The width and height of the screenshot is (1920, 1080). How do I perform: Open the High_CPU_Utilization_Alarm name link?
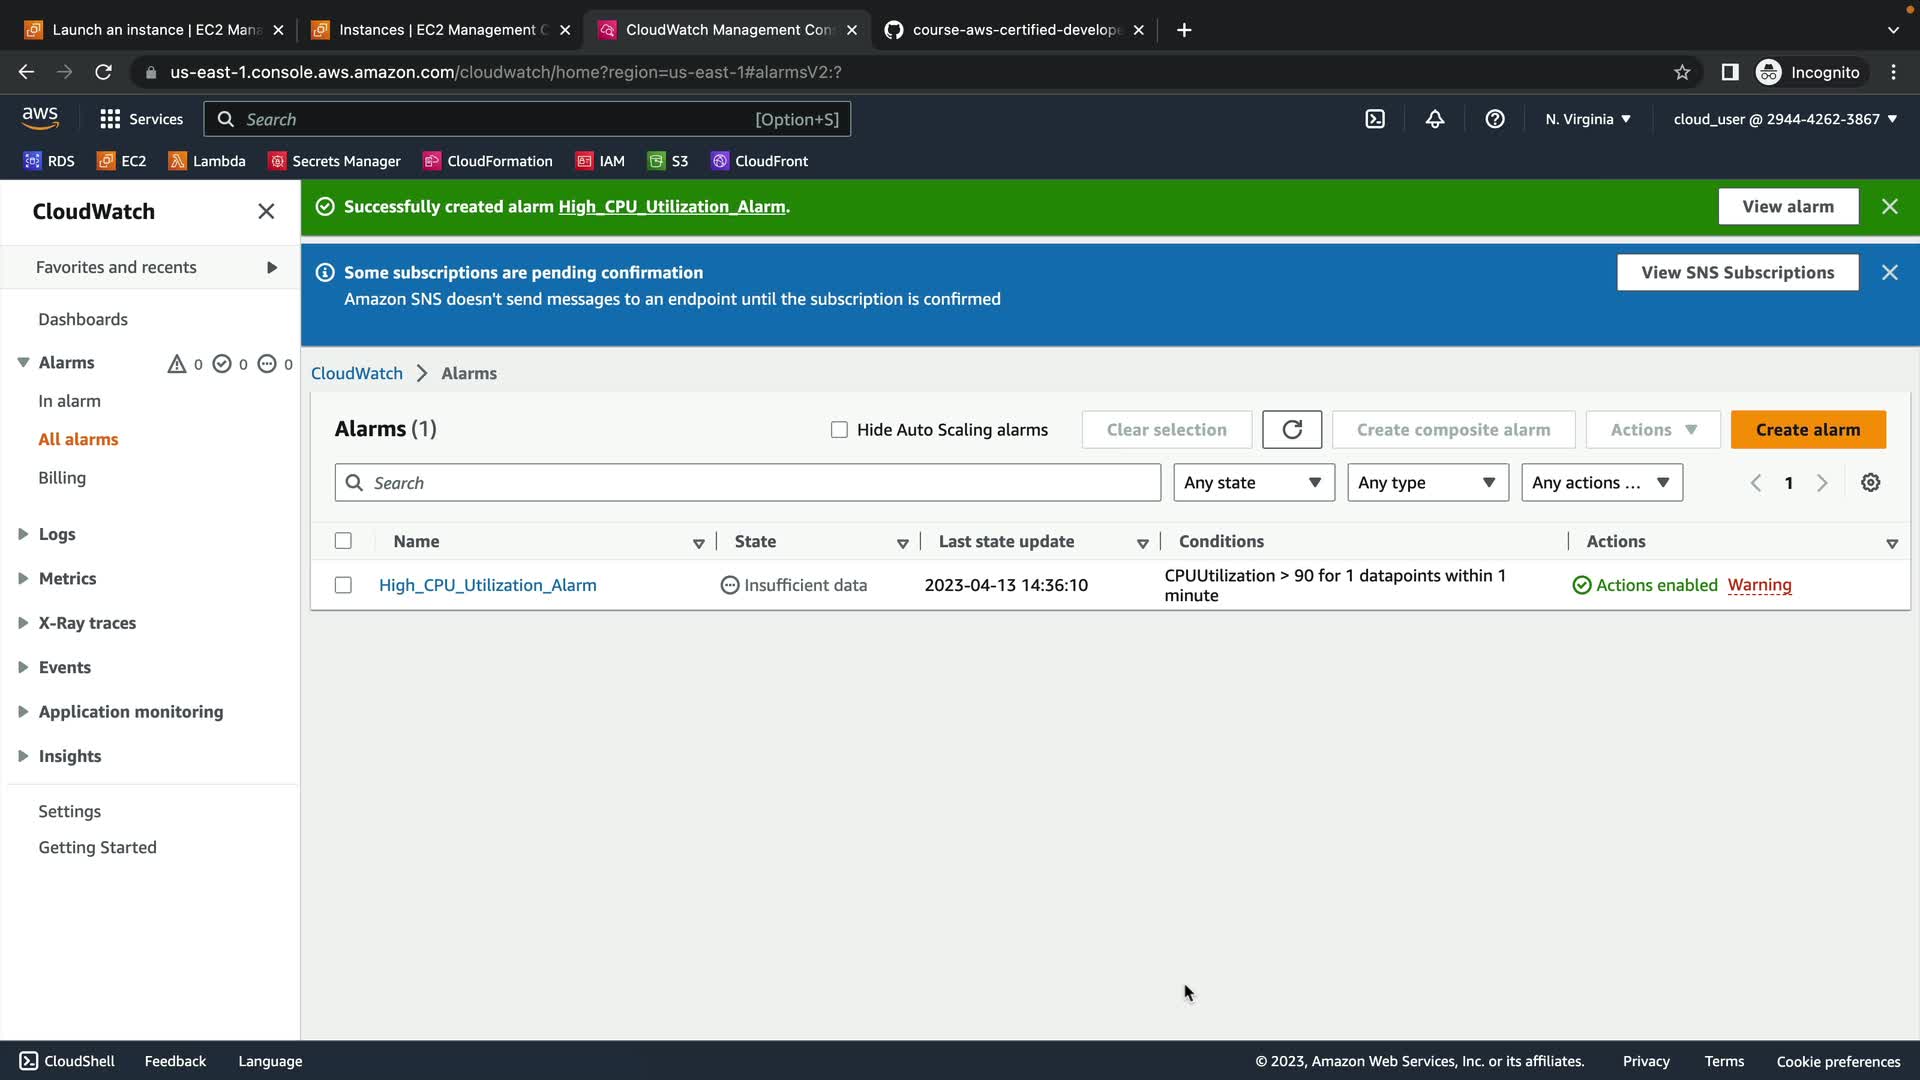tap(487, 585)
